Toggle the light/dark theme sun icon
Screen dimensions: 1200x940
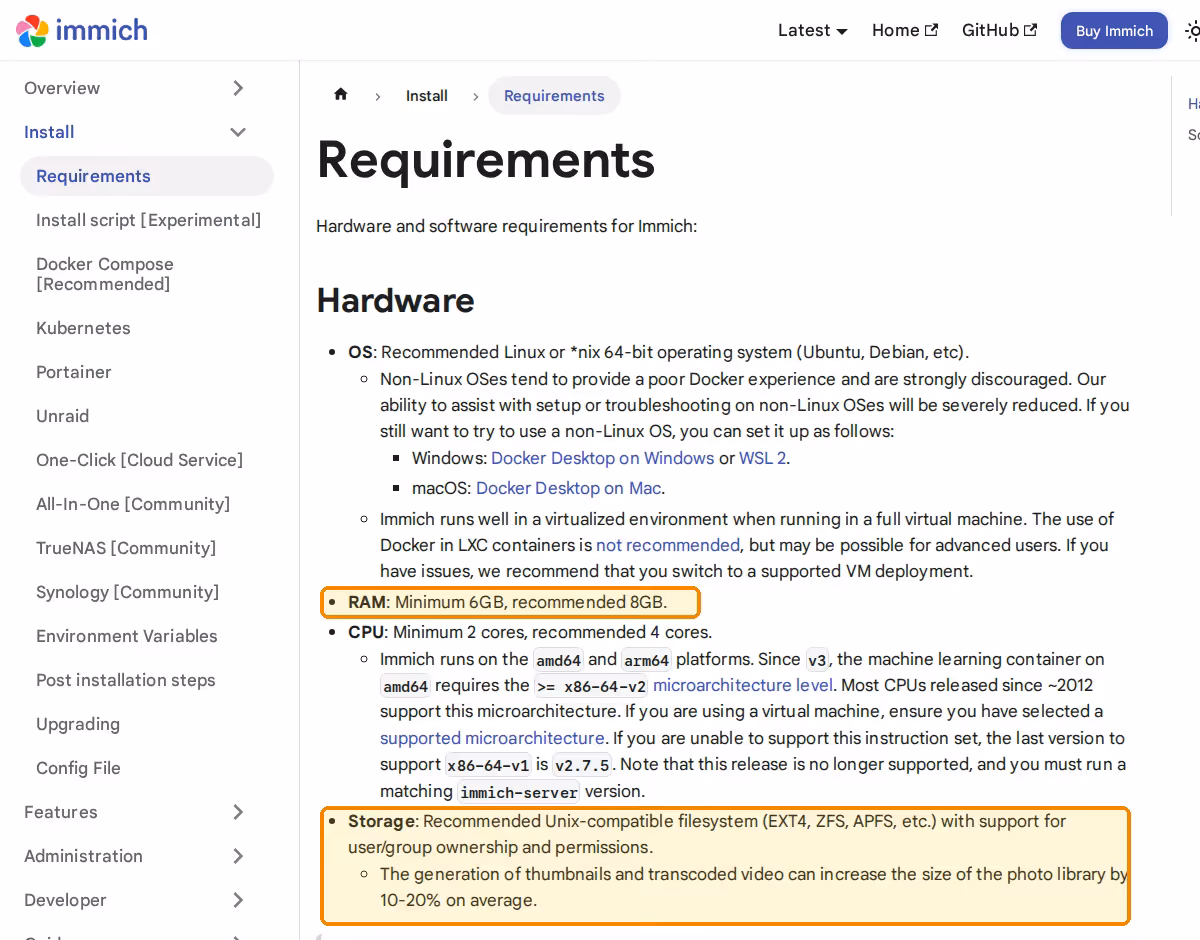point(1192,31)
